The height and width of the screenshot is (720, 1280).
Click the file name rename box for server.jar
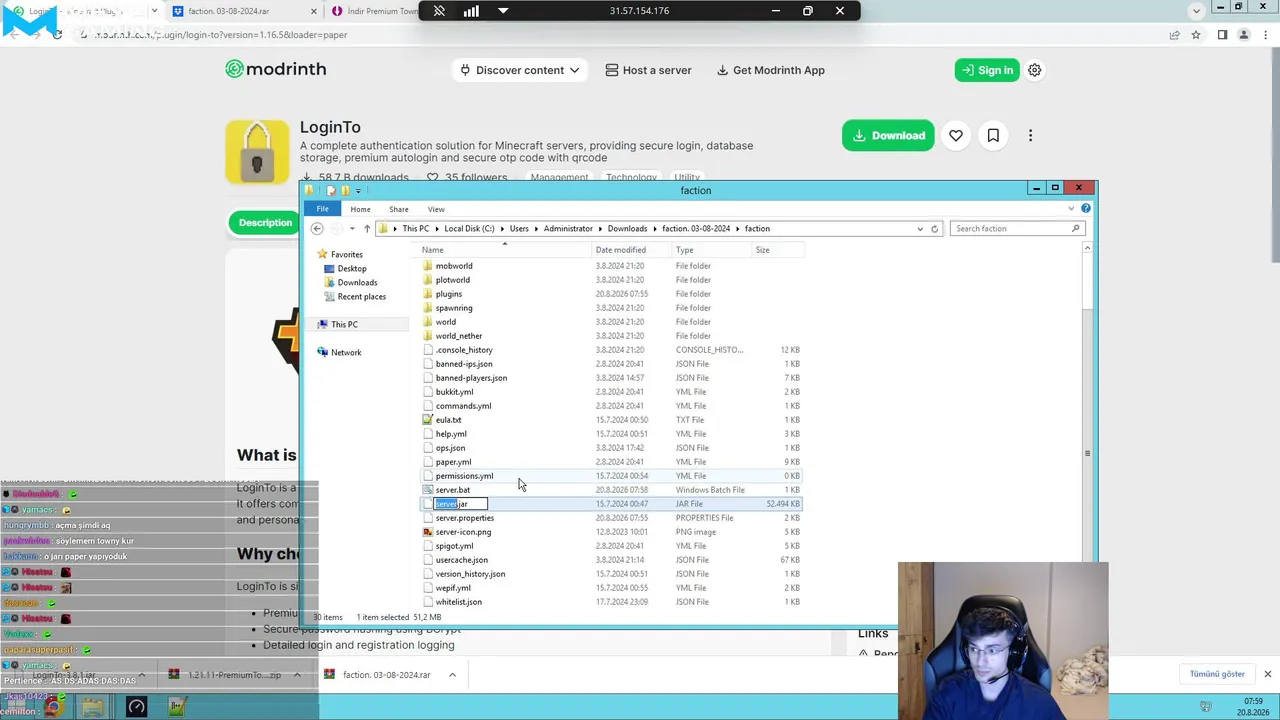pyautogui.click(x=461, y=504)
